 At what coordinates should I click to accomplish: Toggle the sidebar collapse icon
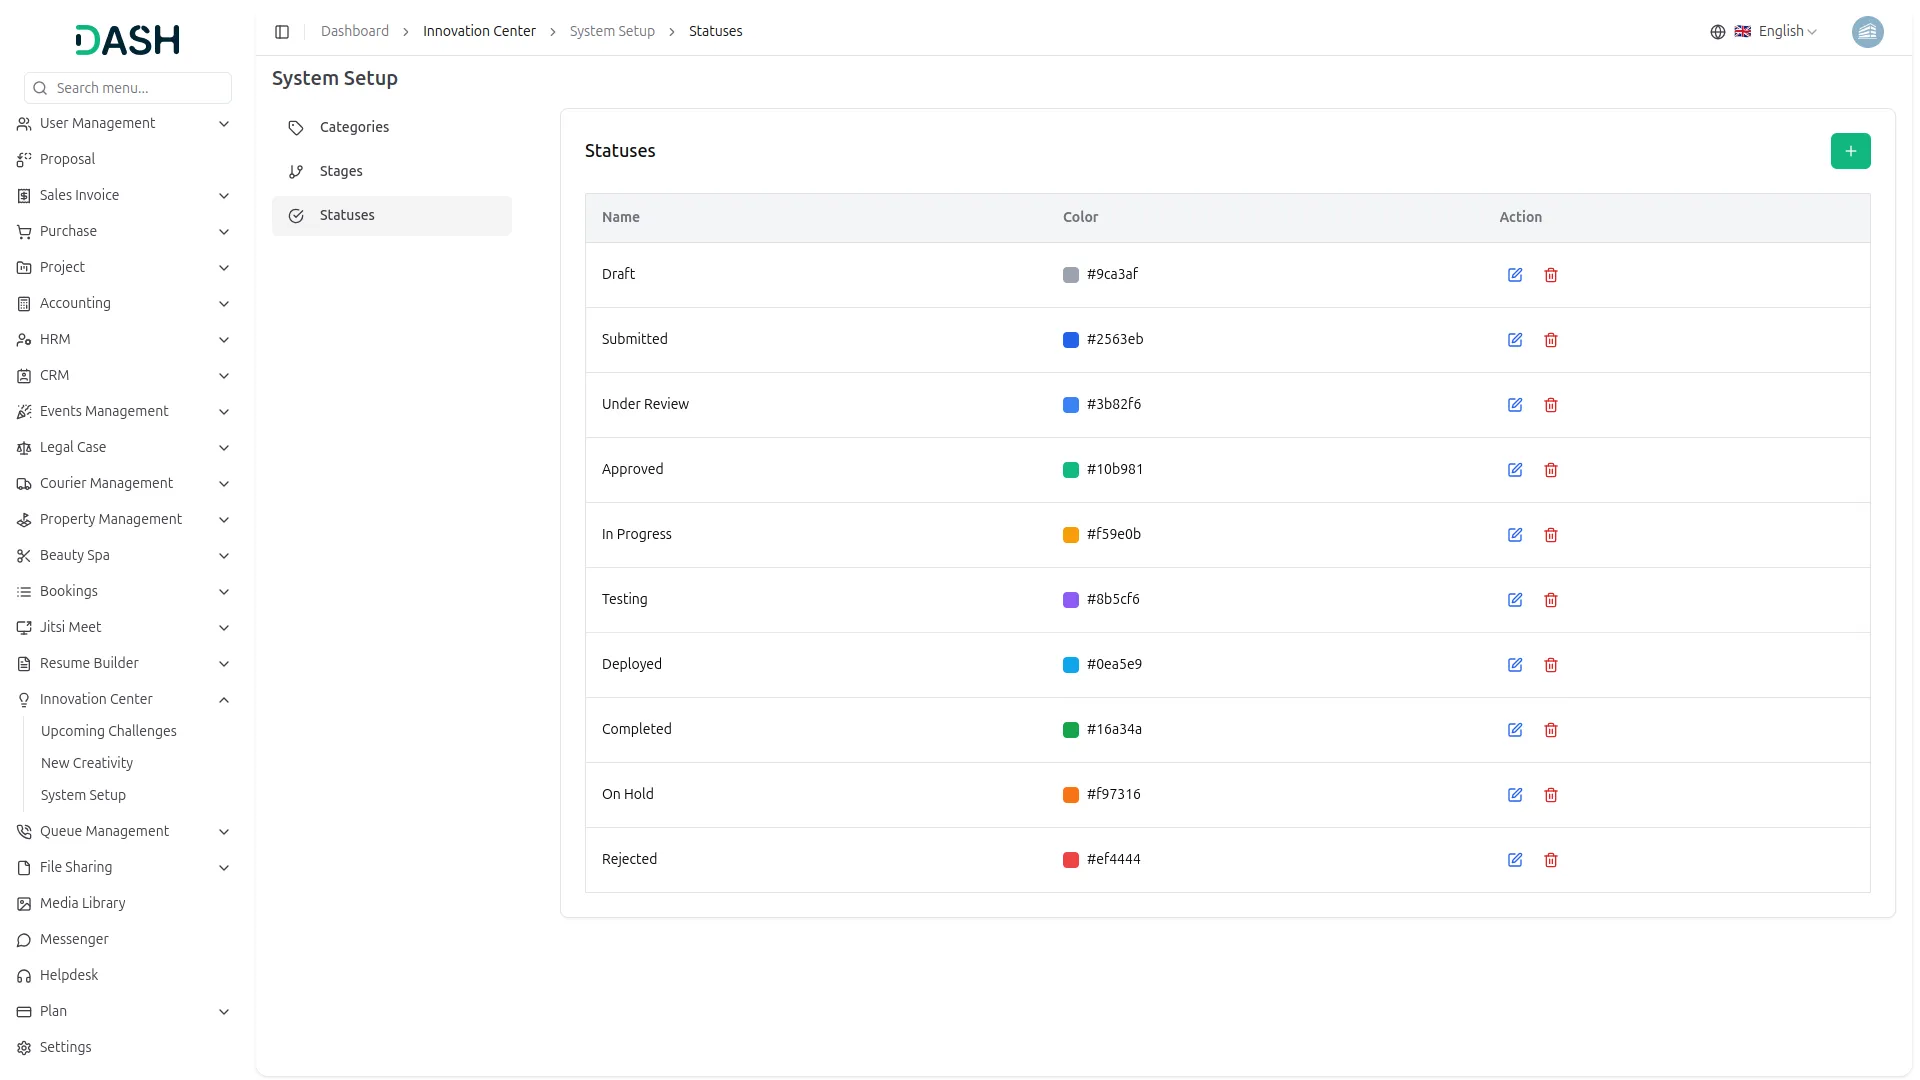(282, 32)
